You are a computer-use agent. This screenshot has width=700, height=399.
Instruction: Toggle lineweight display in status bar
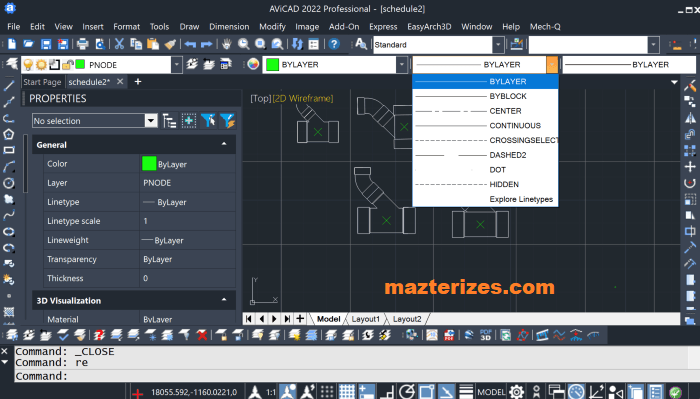point(466,392)
